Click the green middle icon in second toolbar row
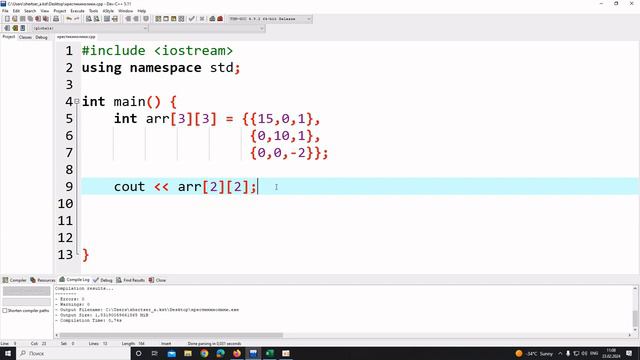This screenshot has width=640, height=360. pyautogui.click(x=15, y=28)
